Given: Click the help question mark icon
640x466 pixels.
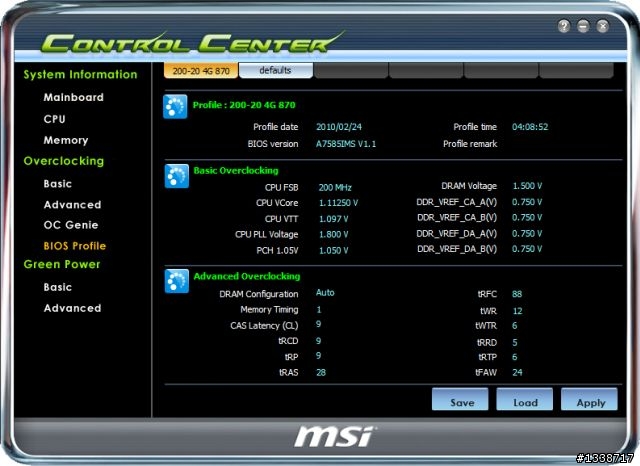Looking at the screenshot, I should [564, 26].
